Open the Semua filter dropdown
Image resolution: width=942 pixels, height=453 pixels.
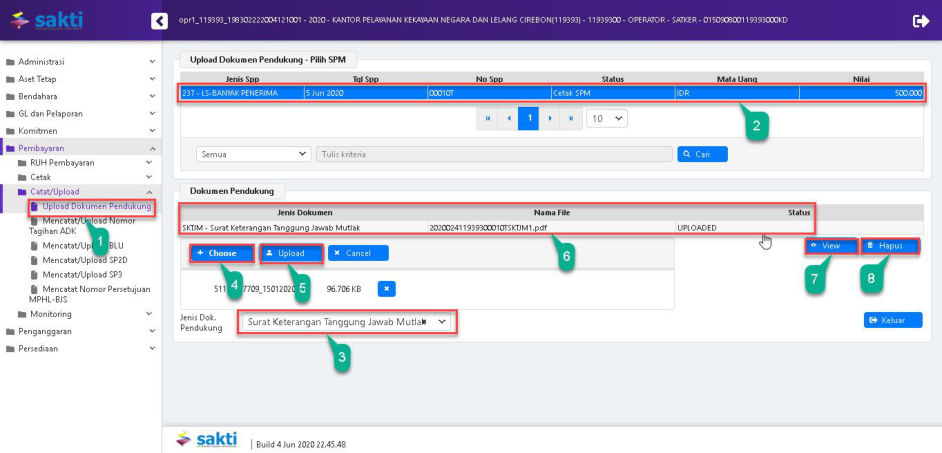pos(254,154)
